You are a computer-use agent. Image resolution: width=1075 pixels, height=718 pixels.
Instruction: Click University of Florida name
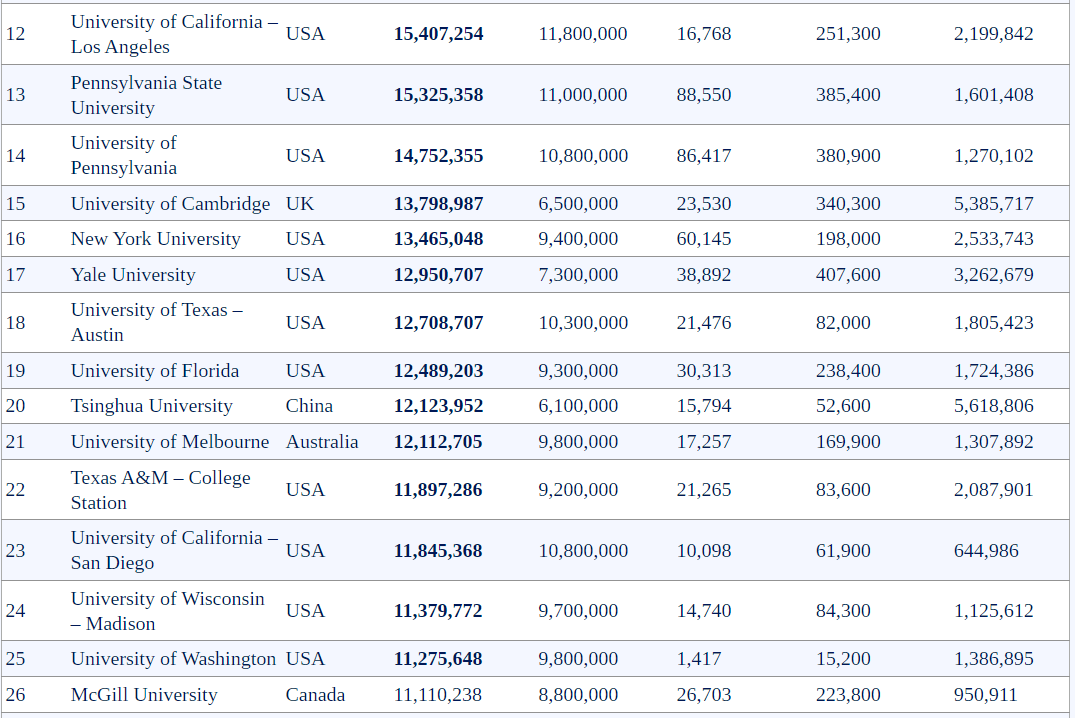point(155,371)
